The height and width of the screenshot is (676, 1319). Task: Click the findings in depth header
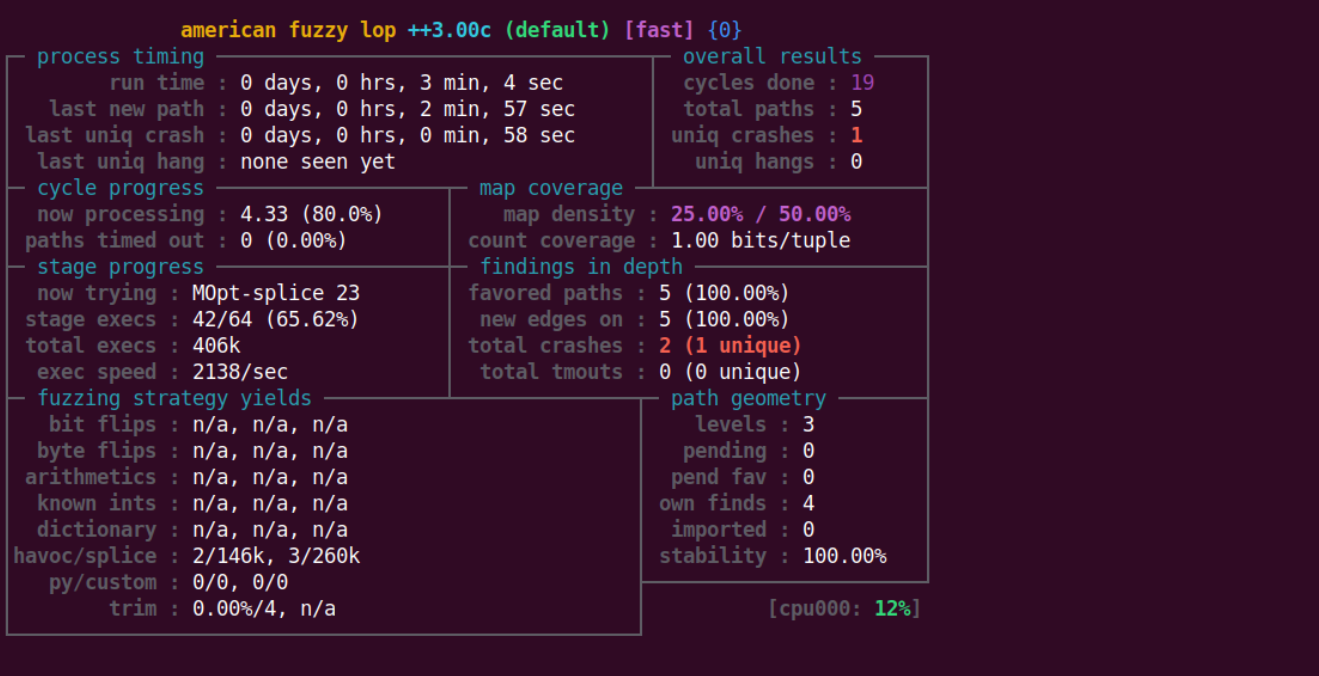click(581, 267)
